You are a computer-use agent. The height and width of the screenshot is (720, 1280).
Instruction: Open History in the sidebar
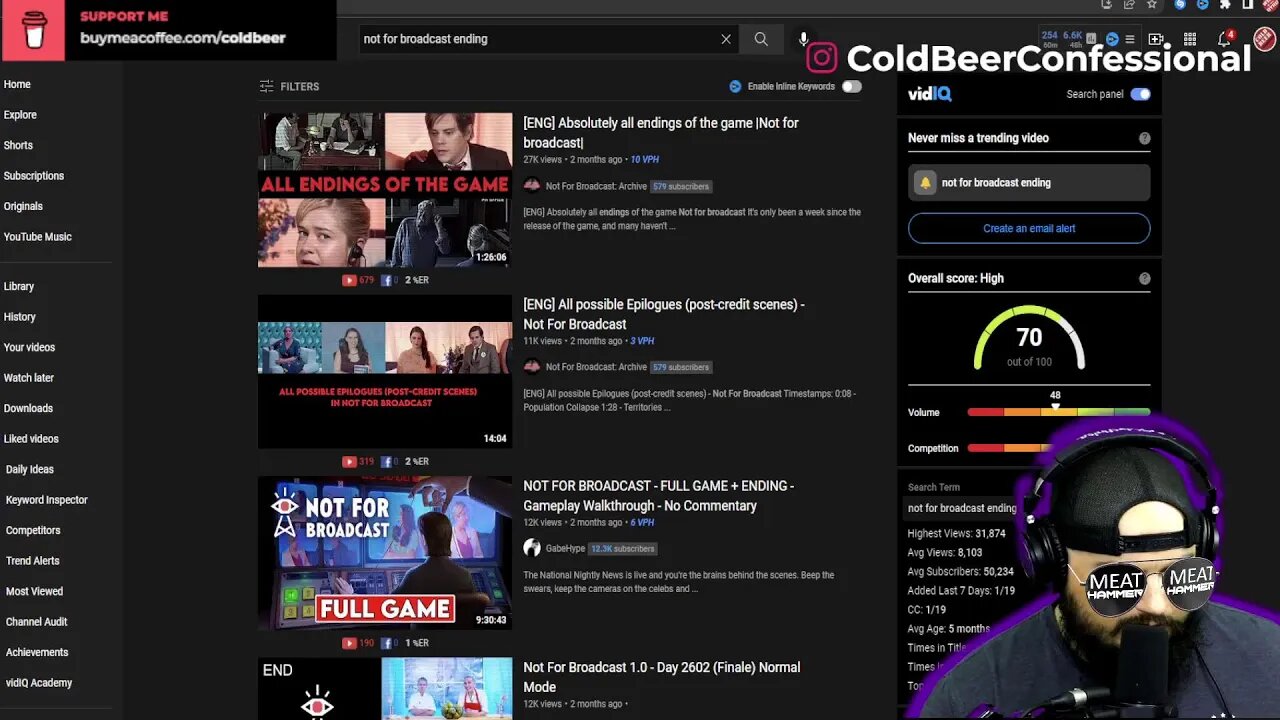pos(20,317)
